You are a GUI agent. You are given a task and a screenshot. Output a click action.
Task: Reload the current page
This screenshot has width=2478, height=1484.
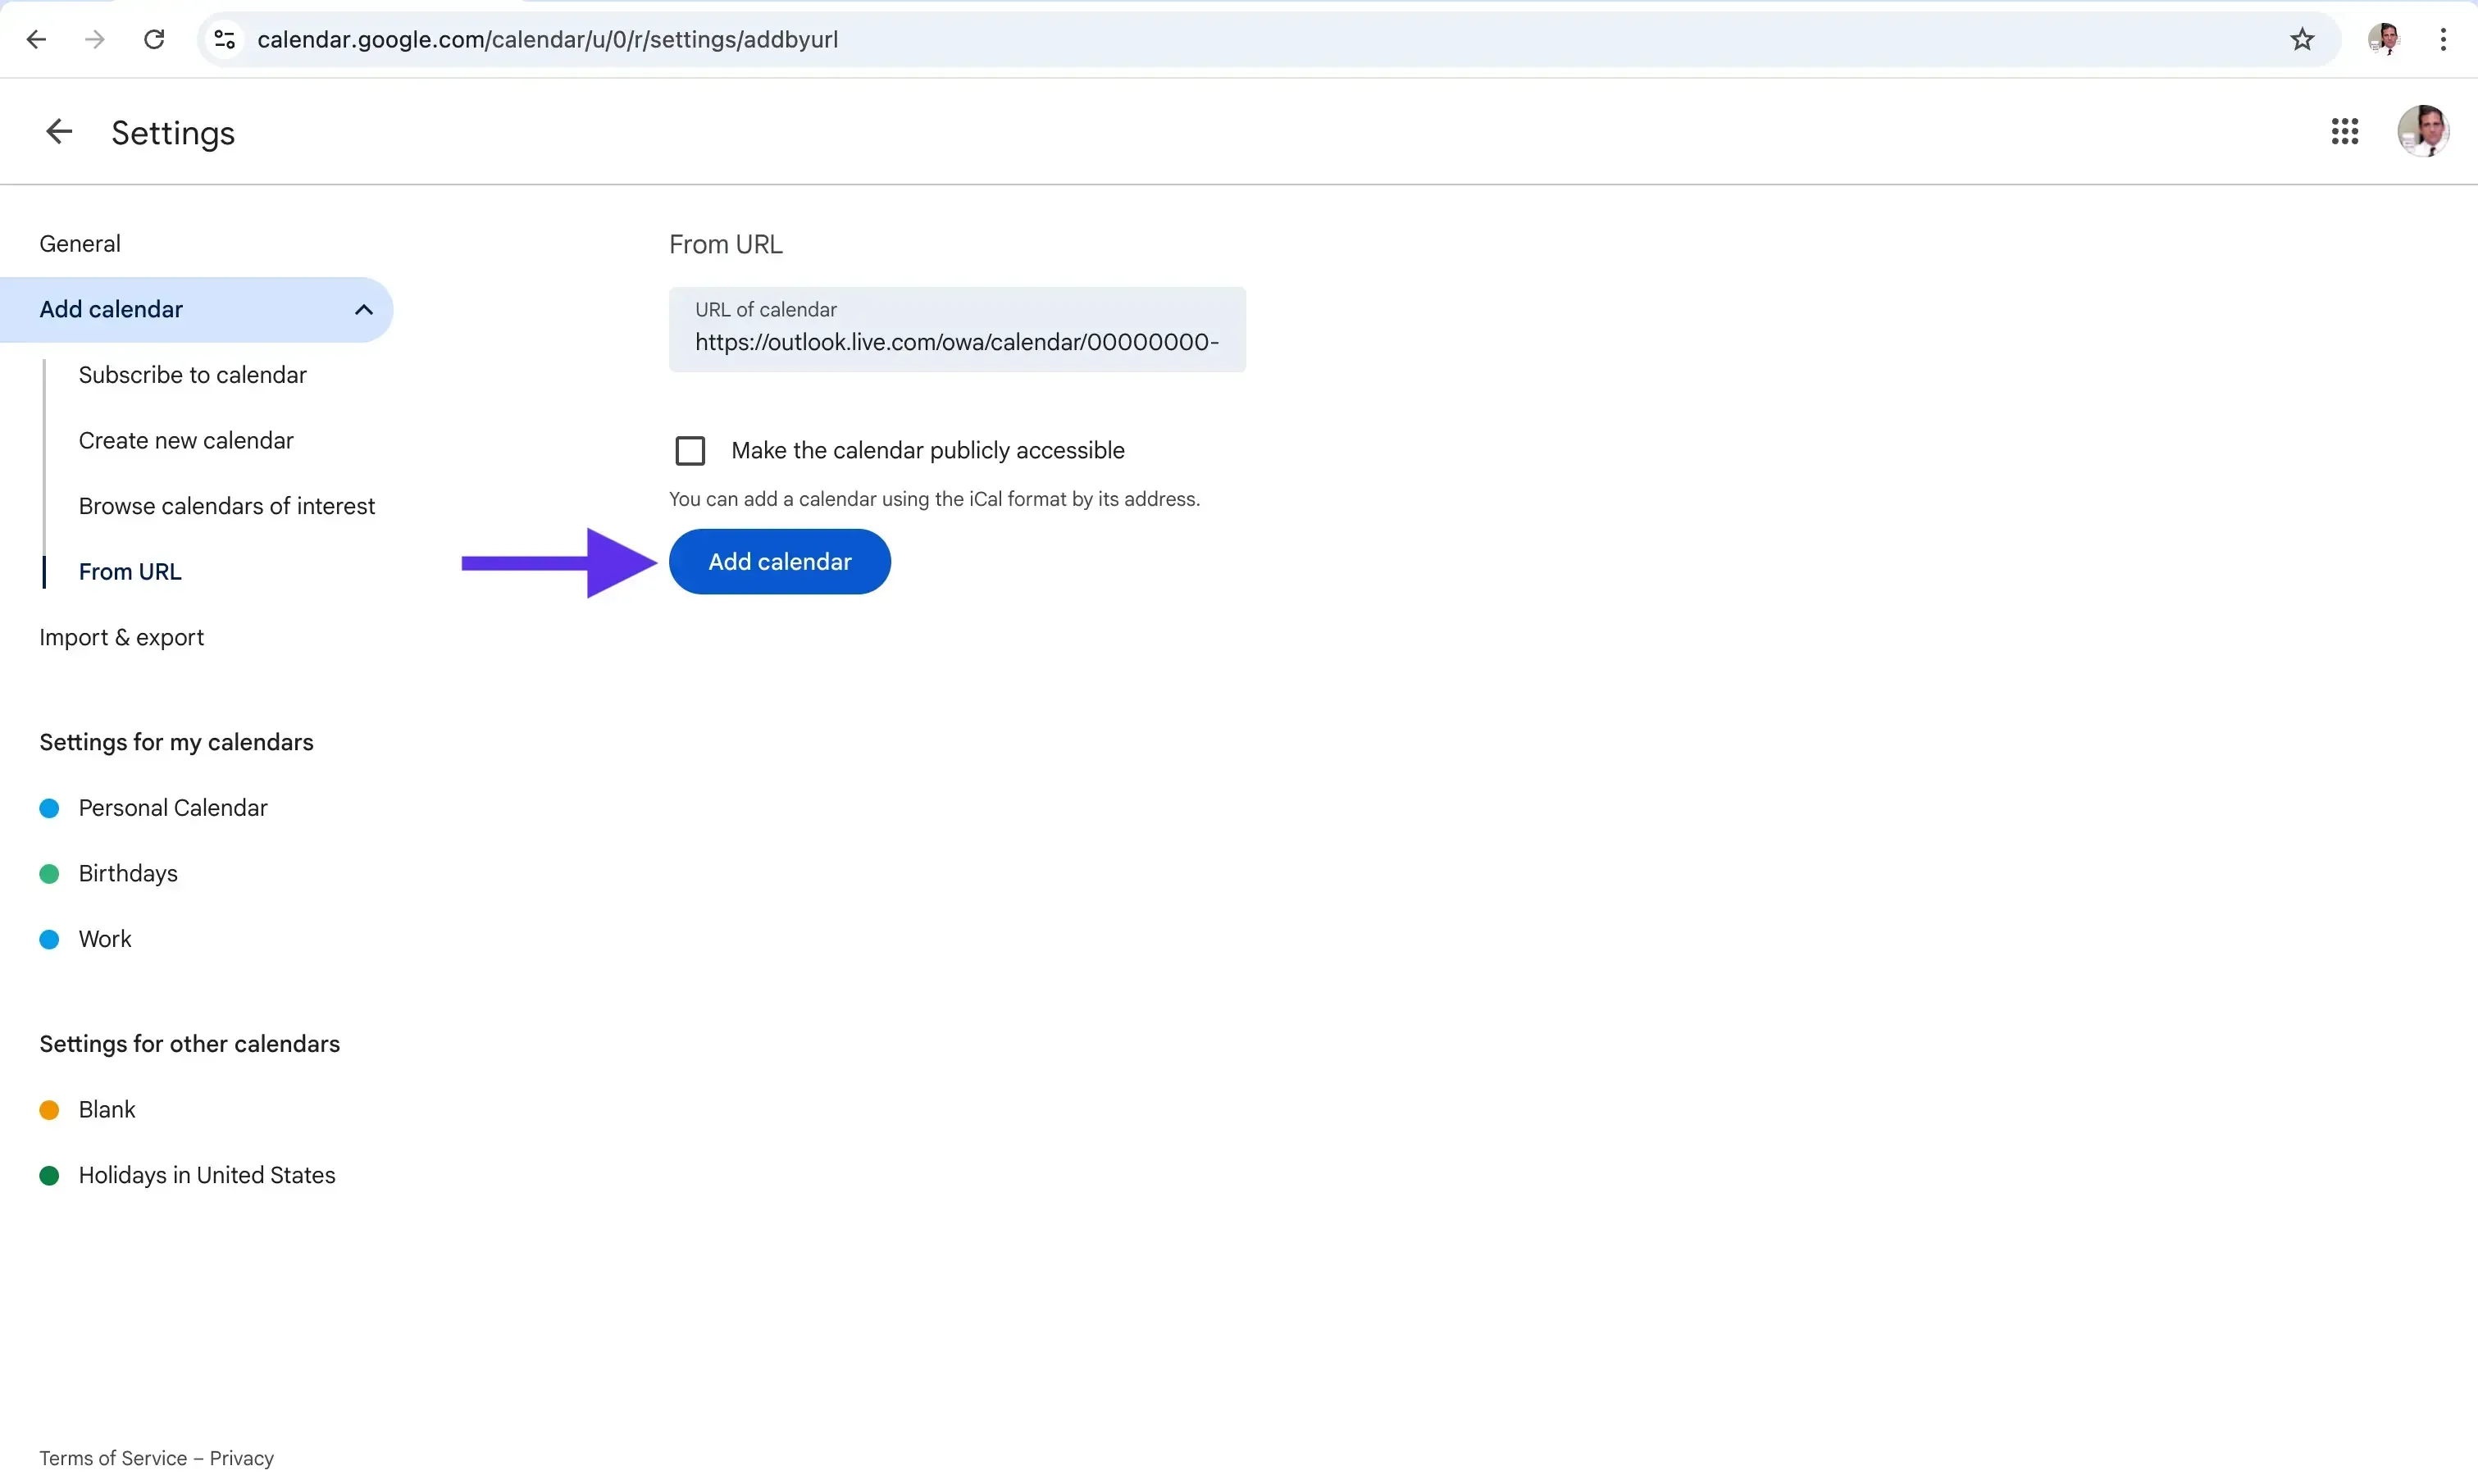click(154, 39)
